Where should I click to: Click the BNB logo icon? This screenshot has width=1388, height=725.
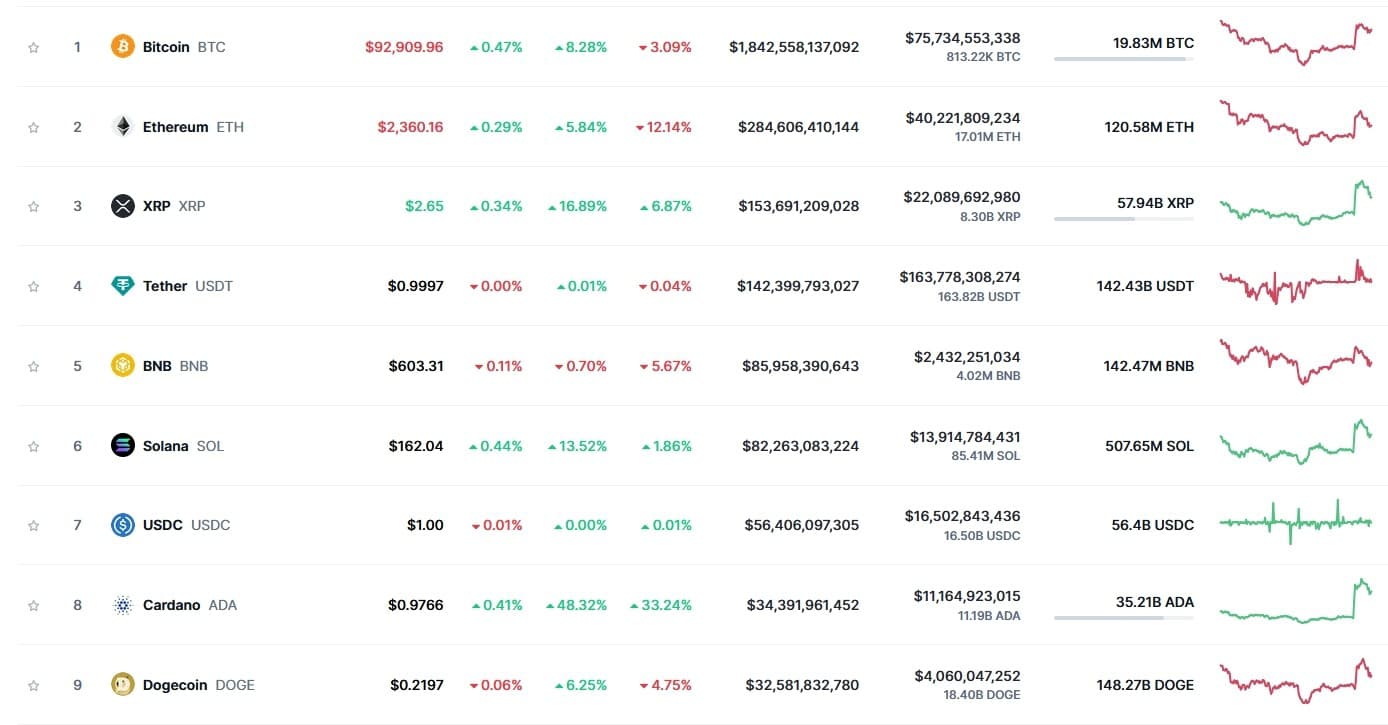coord(122,366)
